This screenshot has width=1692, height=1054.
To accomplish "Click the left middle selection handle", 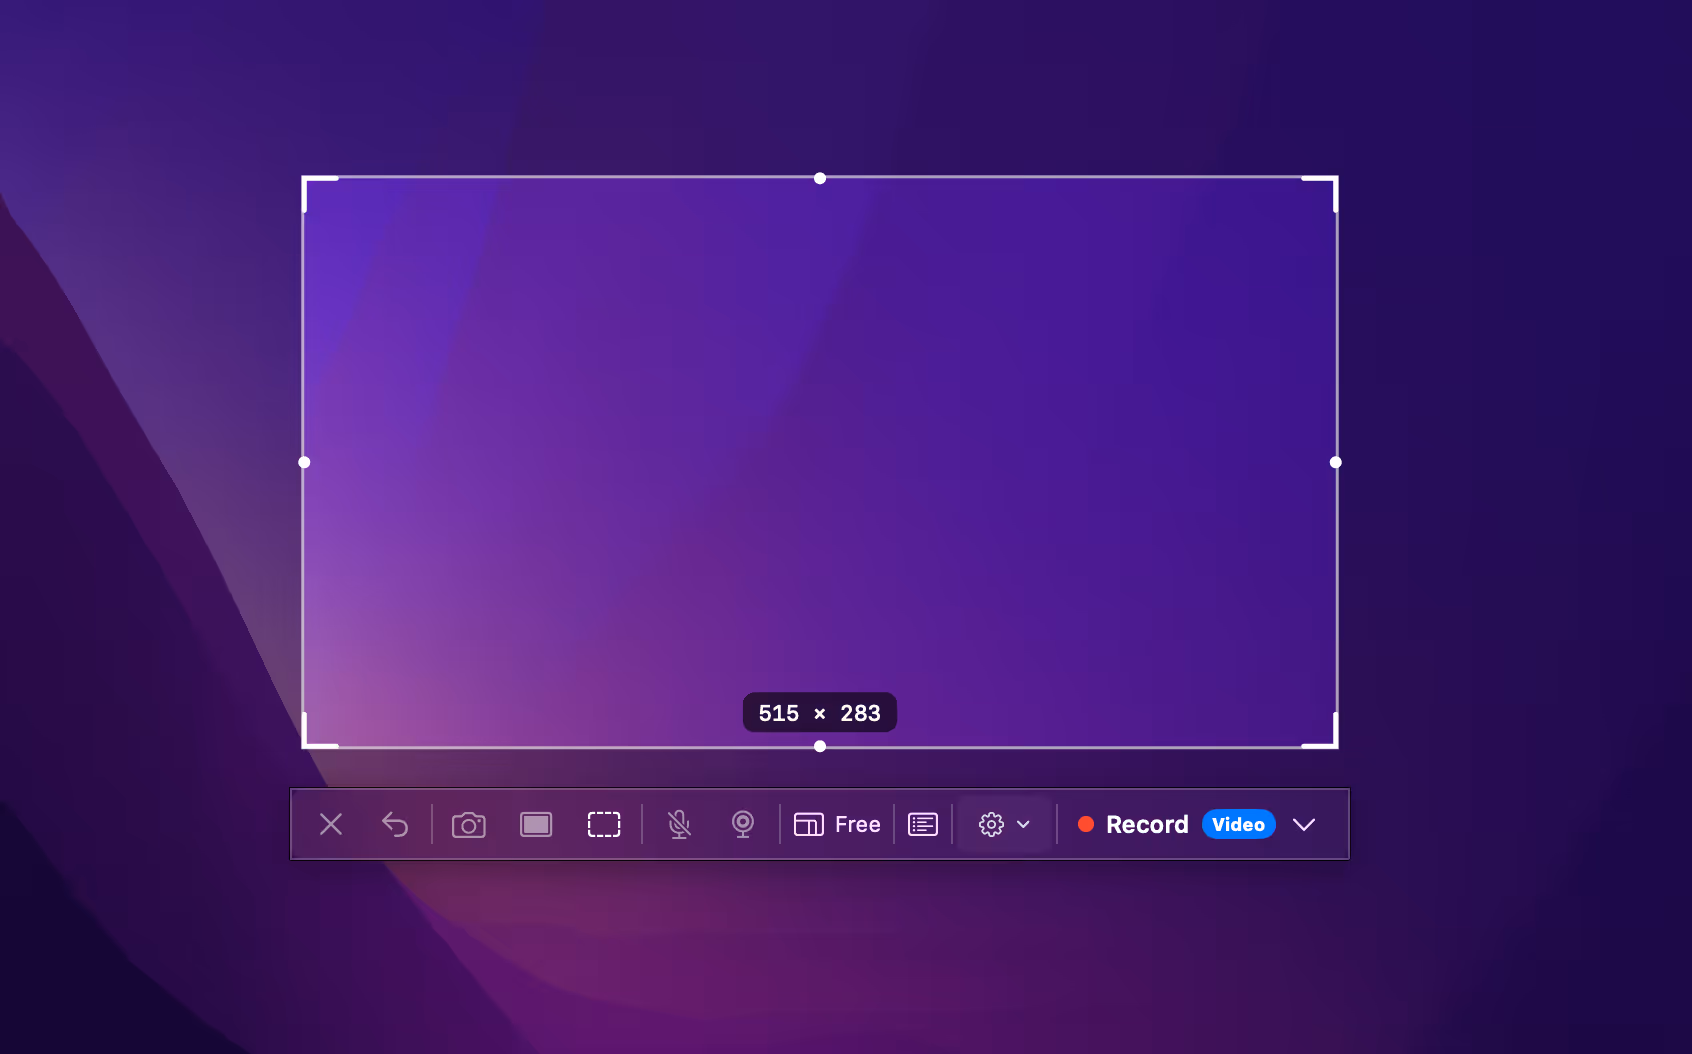I will coord(304,462).
